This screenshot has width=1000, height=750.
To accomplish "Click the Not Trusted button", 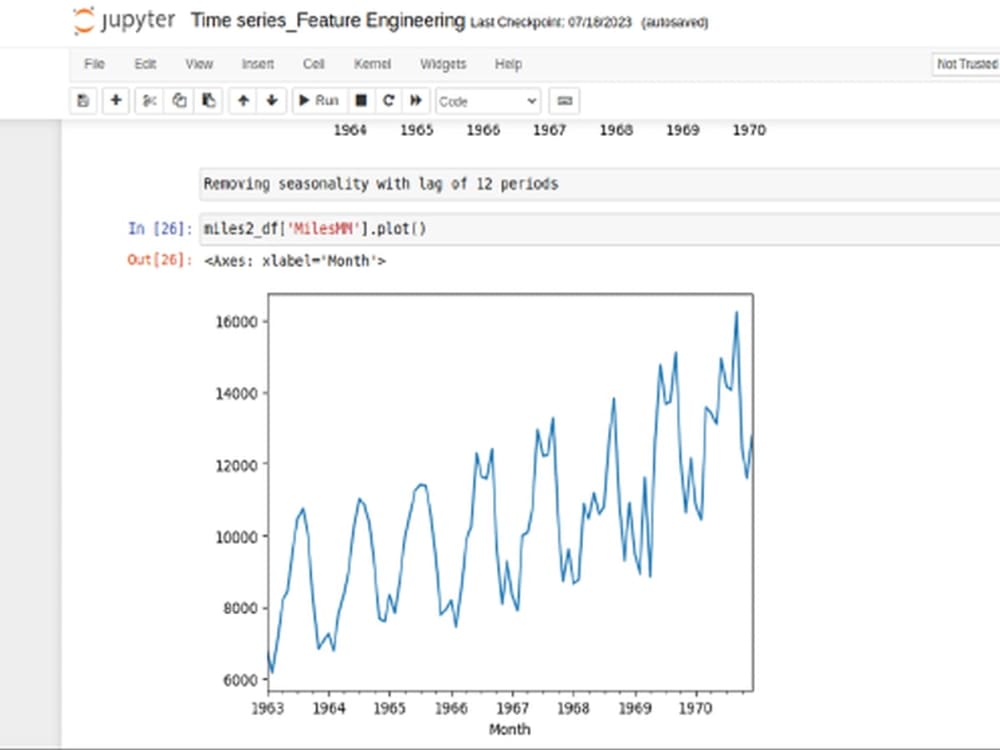I will tap(966, 64).
